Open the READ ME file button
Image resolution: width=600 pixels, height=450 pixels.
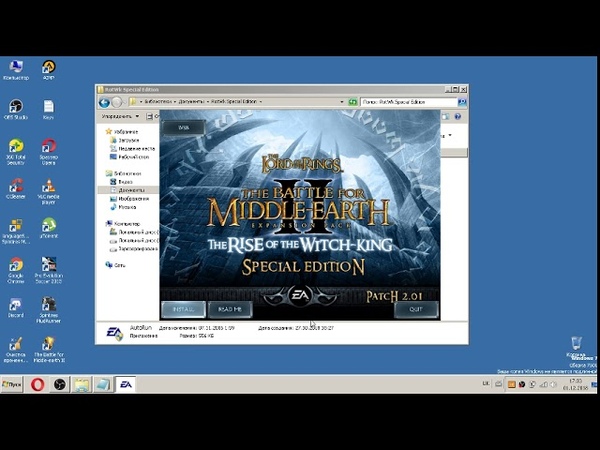click(x=230, y=309)
